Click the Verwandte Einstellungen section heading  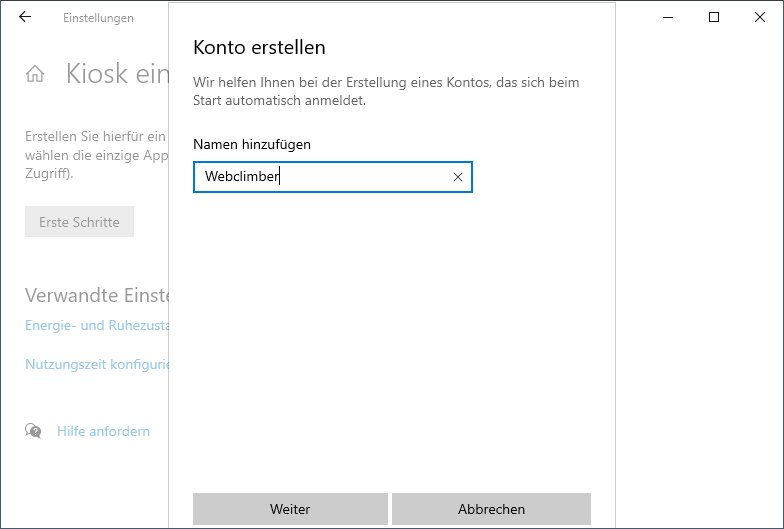pos(97,295)
